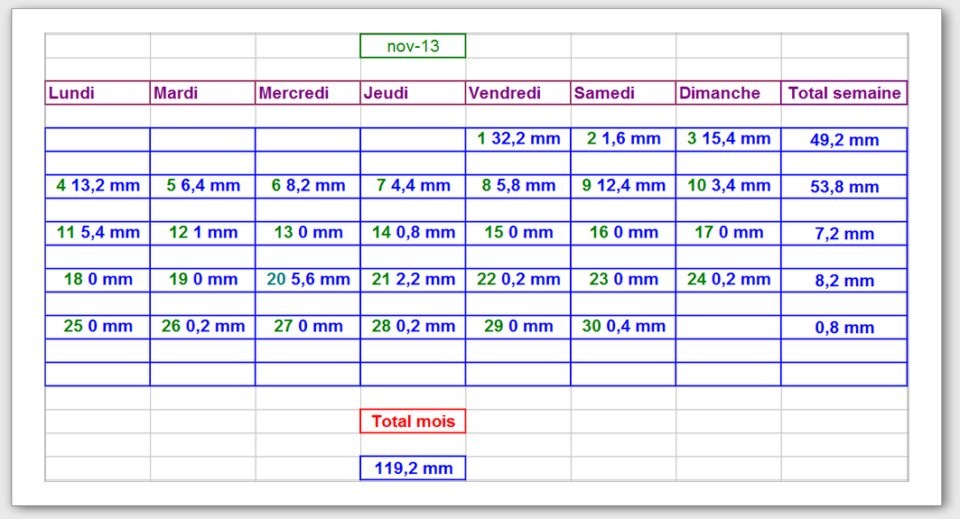Select the 49,2 mm weekly total cell

tap(844, 140)
